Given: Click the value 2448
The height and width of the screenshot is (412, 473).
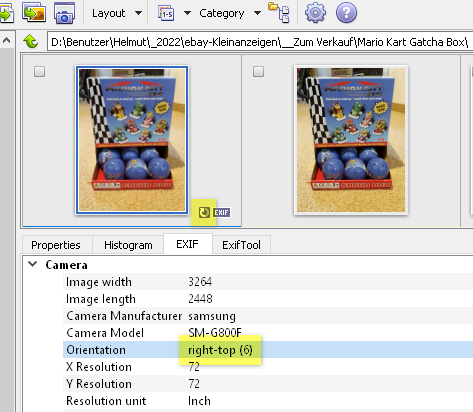Looking at the screenshot, I should click(x=200, y=299).
